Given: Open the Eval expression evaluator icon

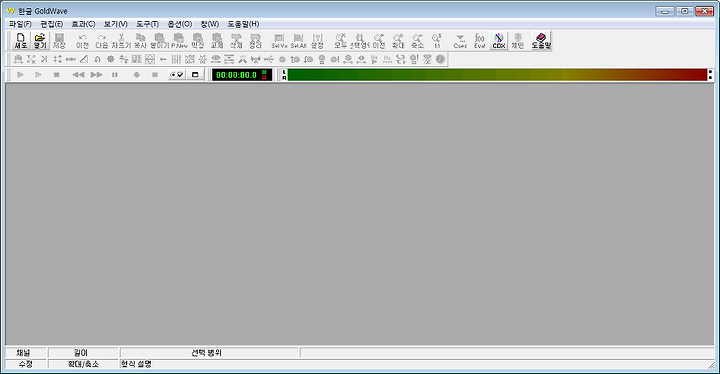Looking at the screenshot, I should click(479, 41).
